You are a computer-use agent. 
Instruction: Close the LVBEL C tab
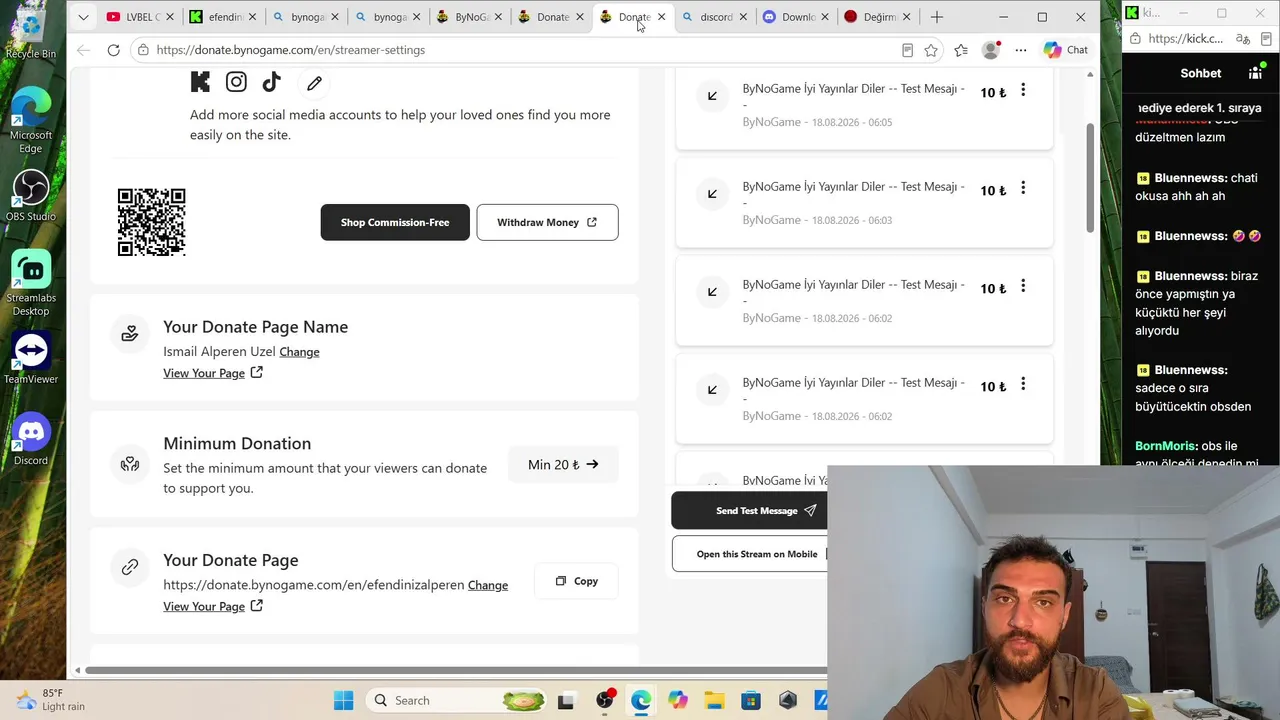point(170,17)
